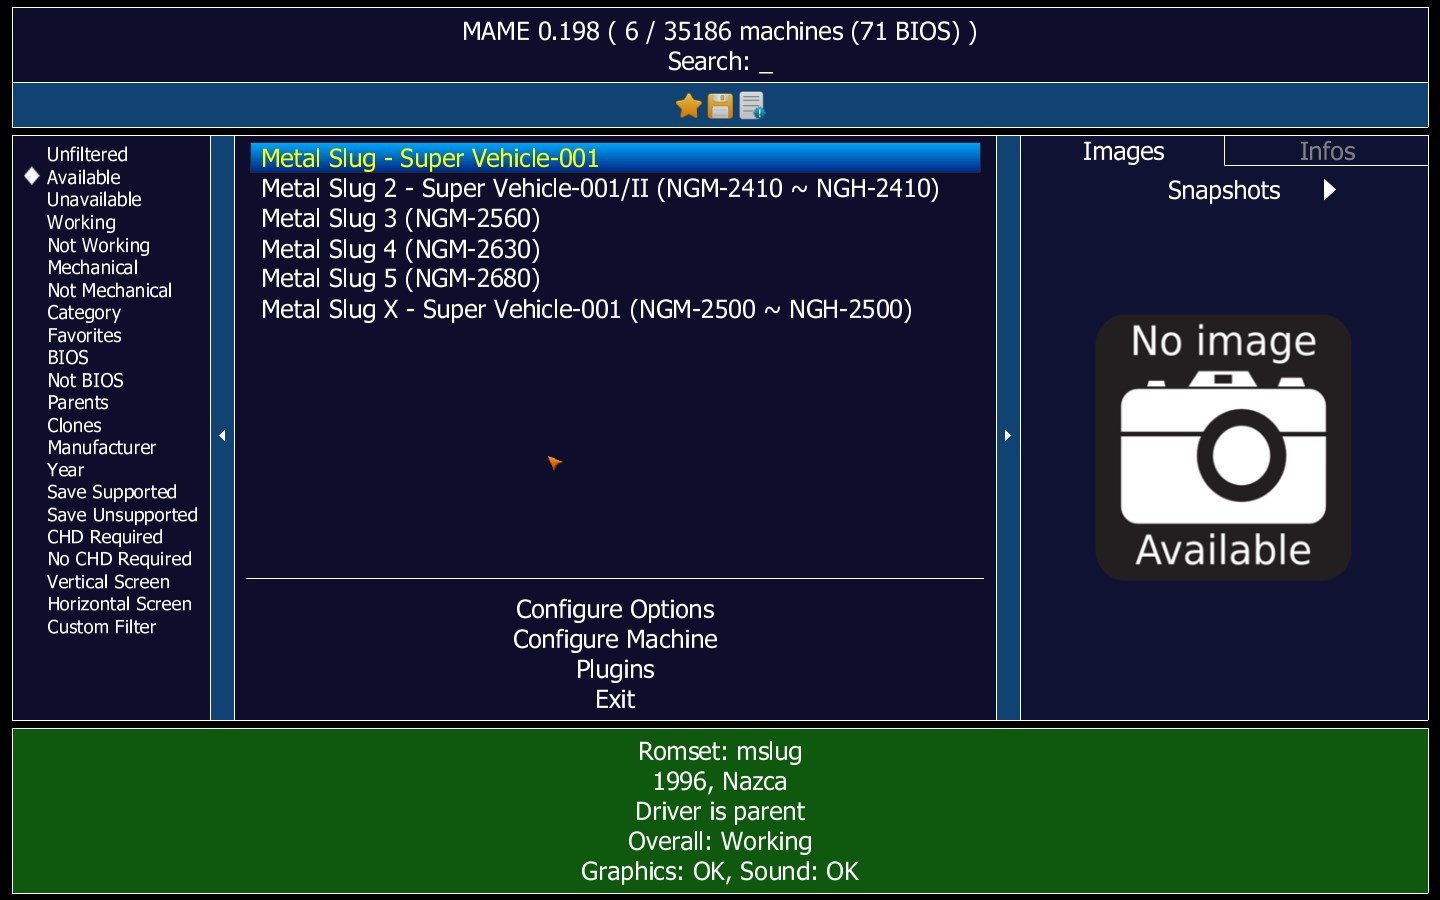
Task: Open Configure Machine
Action: (615, 639)
